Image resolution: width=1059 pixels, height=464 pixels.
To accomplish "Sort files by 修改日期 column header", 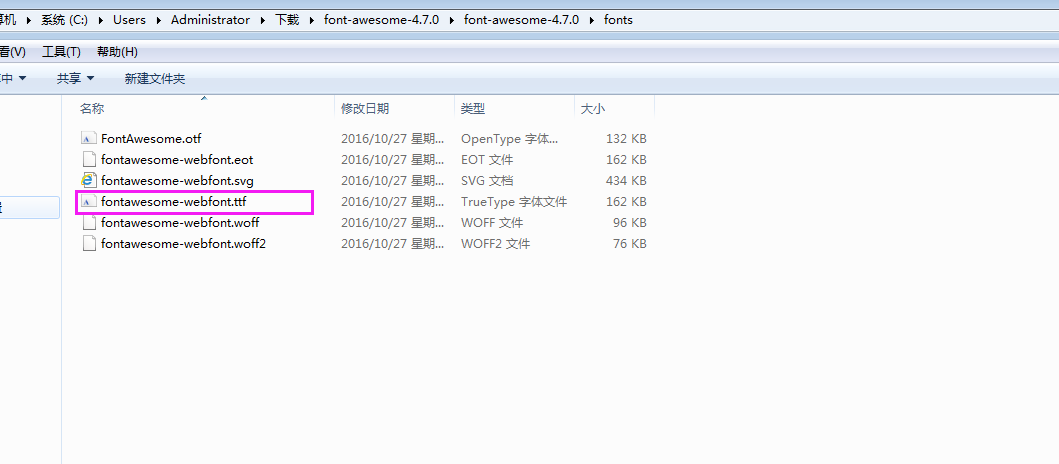I will [x=365, y=108].
